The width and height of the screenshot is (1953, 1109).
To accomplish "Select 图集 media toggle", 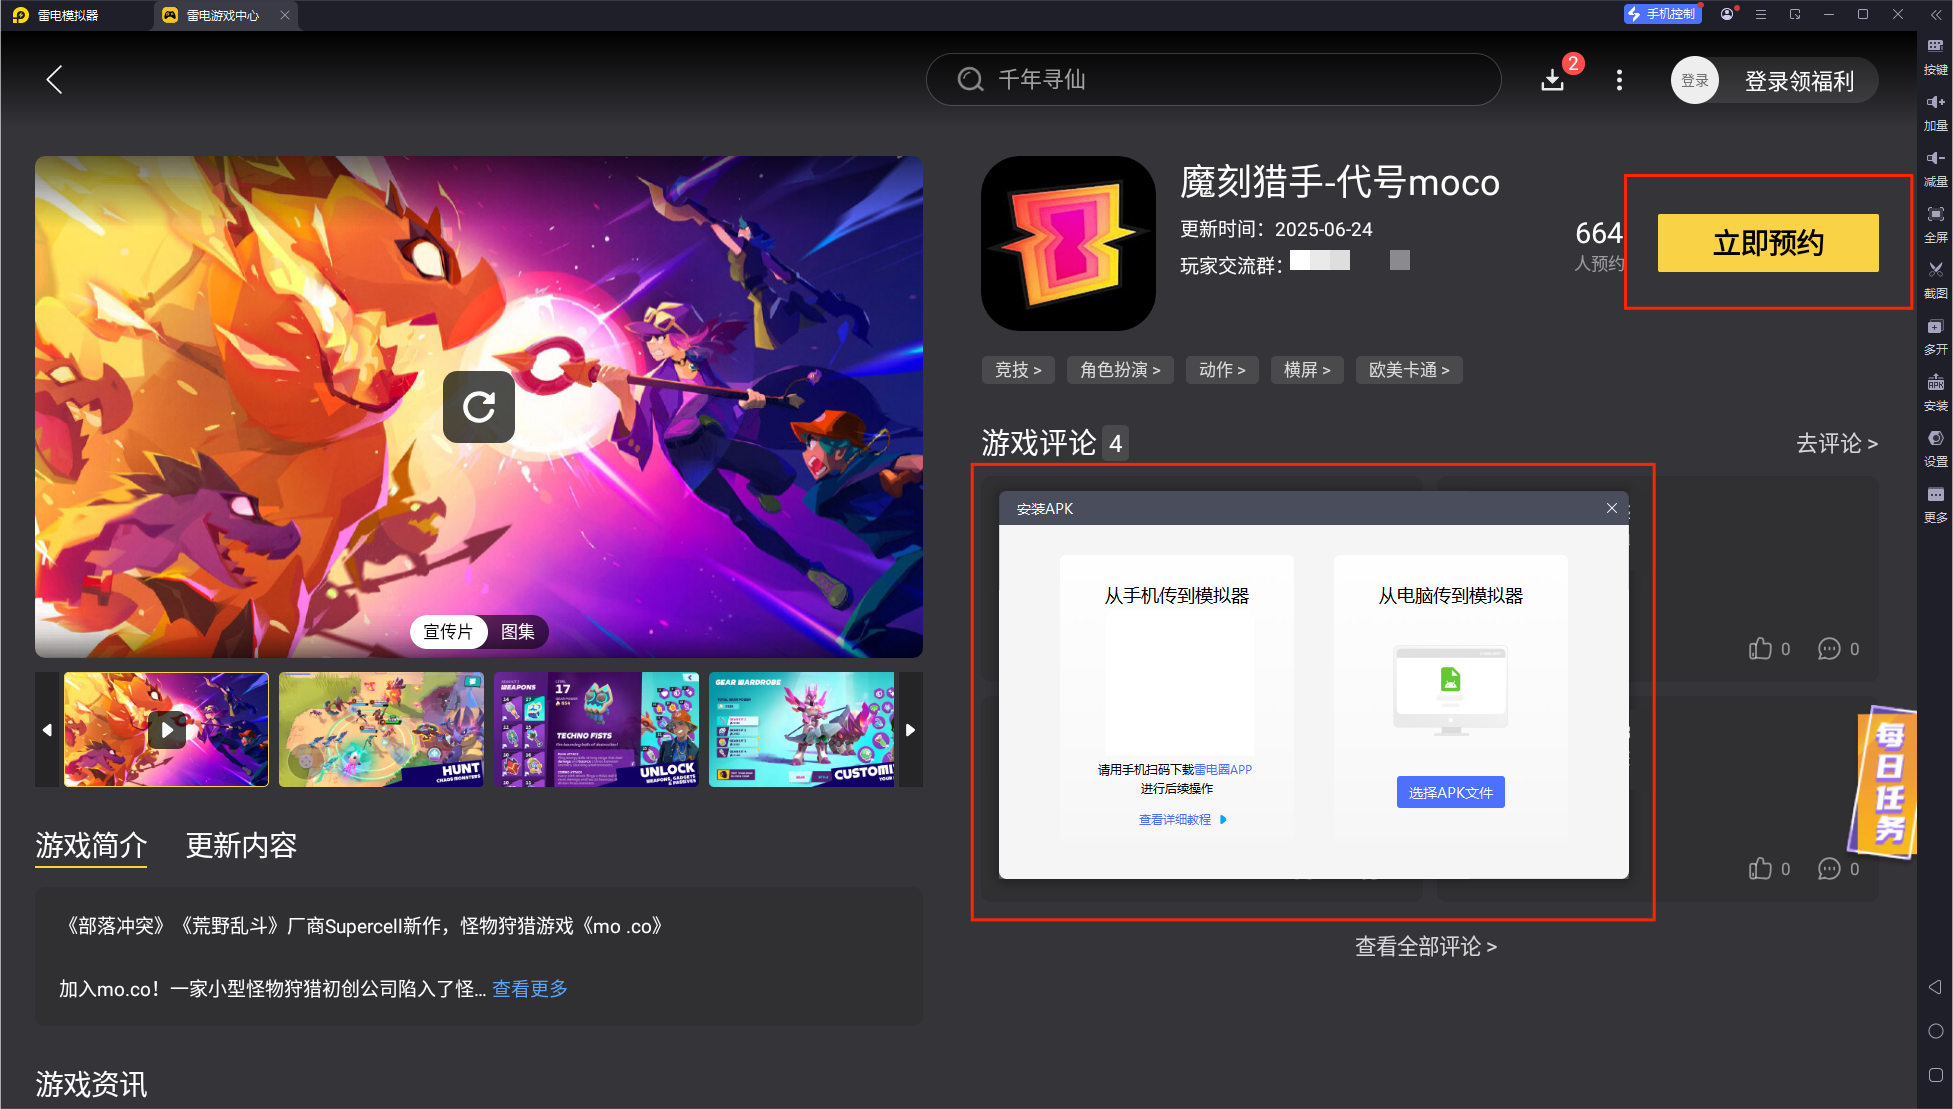I will [x=517, y=632].
